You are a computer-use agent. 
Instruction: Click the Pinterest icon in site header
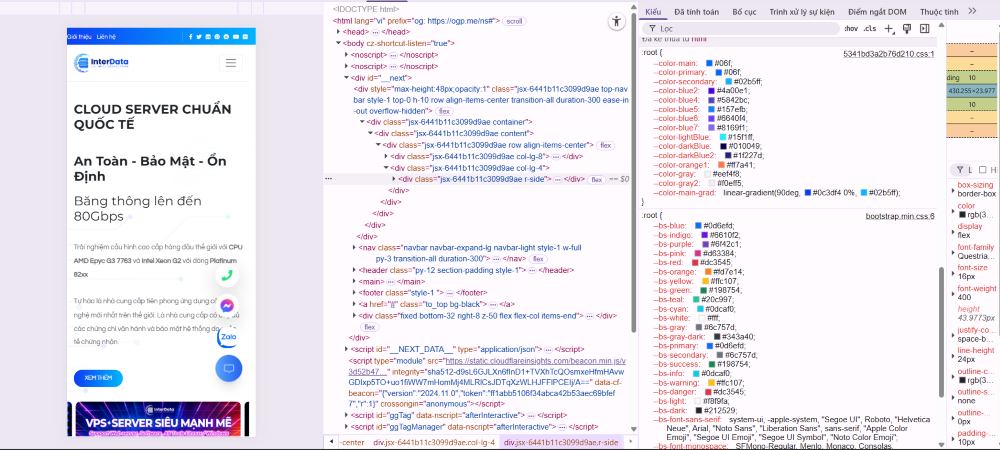(x=217, y=37)
